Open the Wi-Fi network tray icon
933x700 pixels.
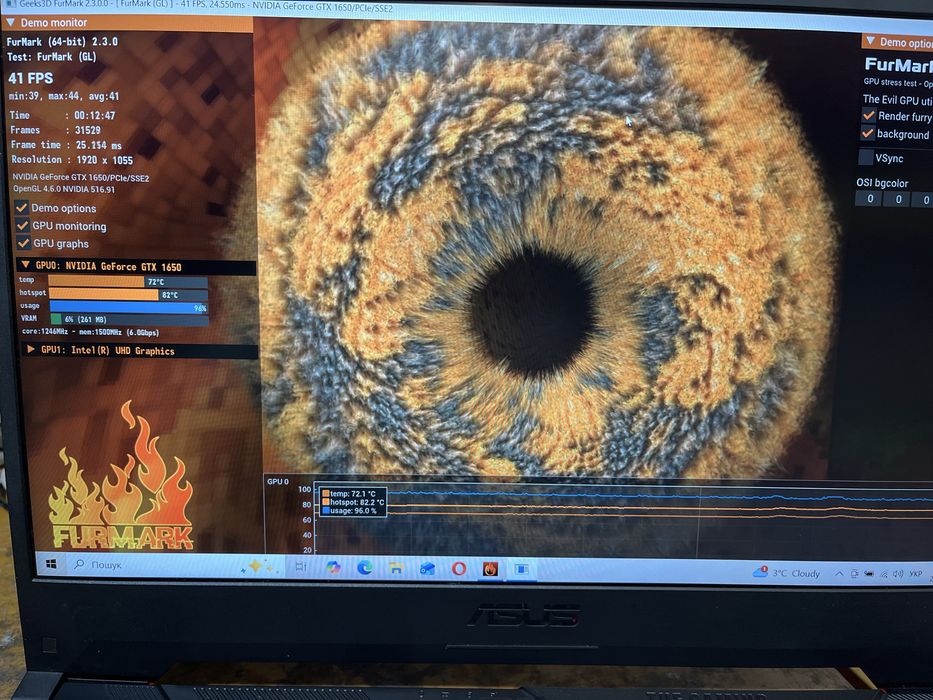(884, 574)
